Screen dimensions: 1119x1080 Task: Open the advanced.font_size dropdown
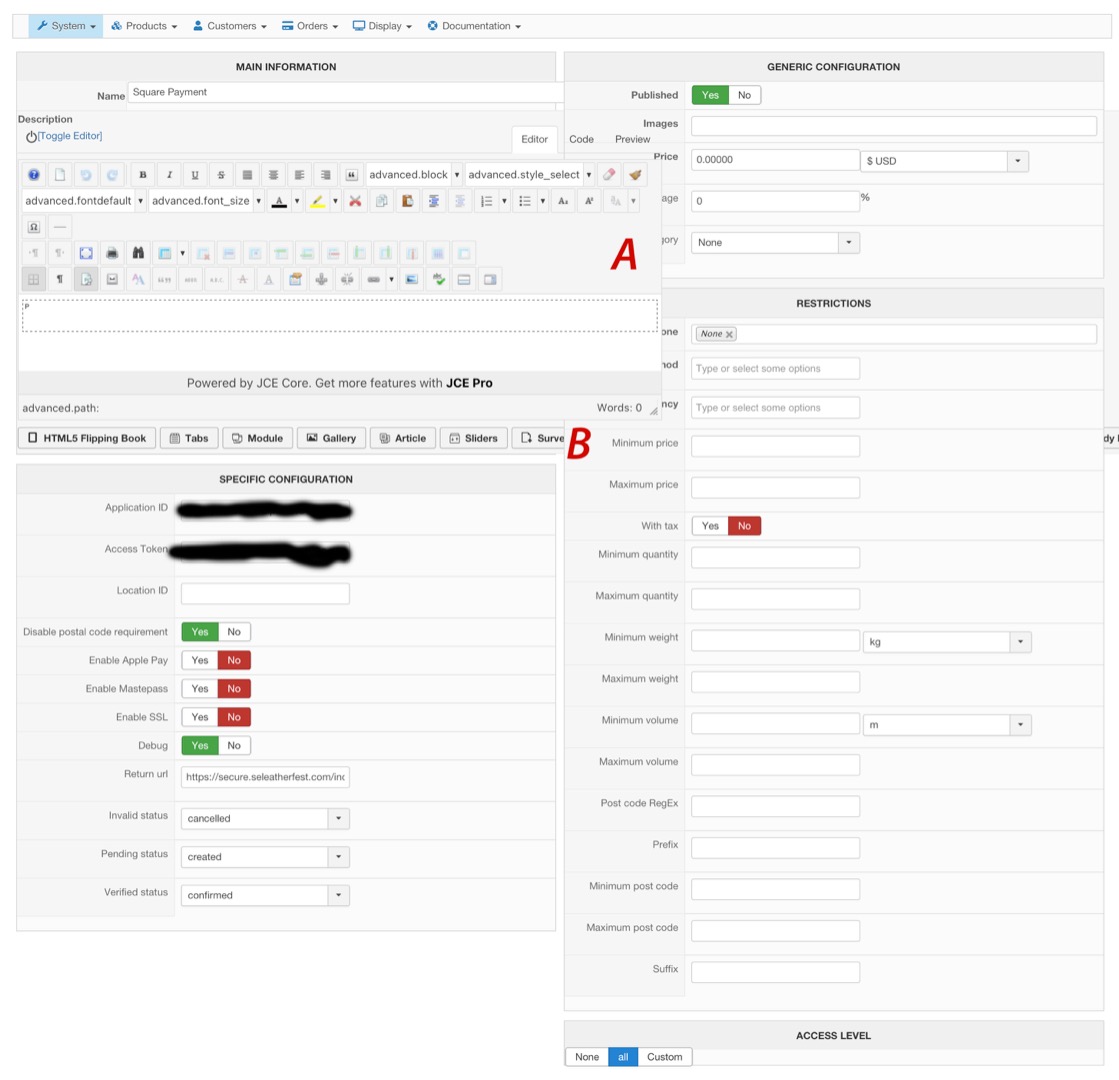point(206,201)
